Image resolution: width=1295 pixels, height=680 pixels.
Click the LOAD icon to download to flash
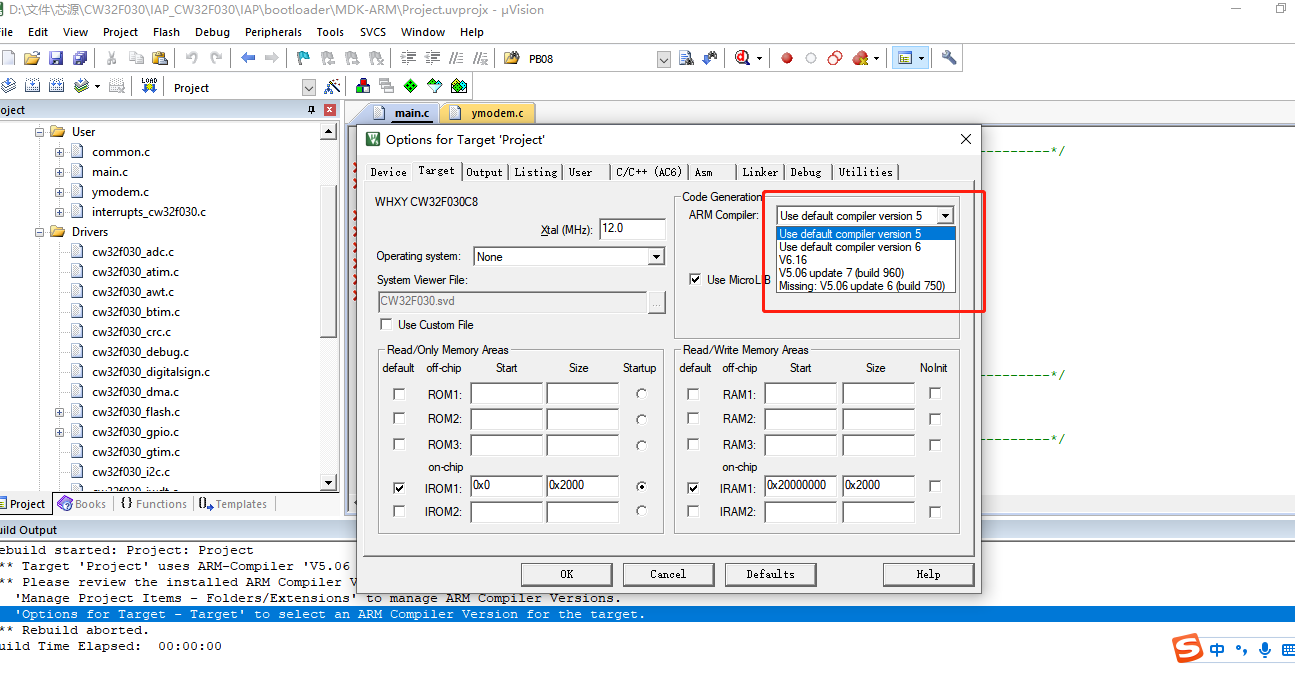[x=148, y=86]
